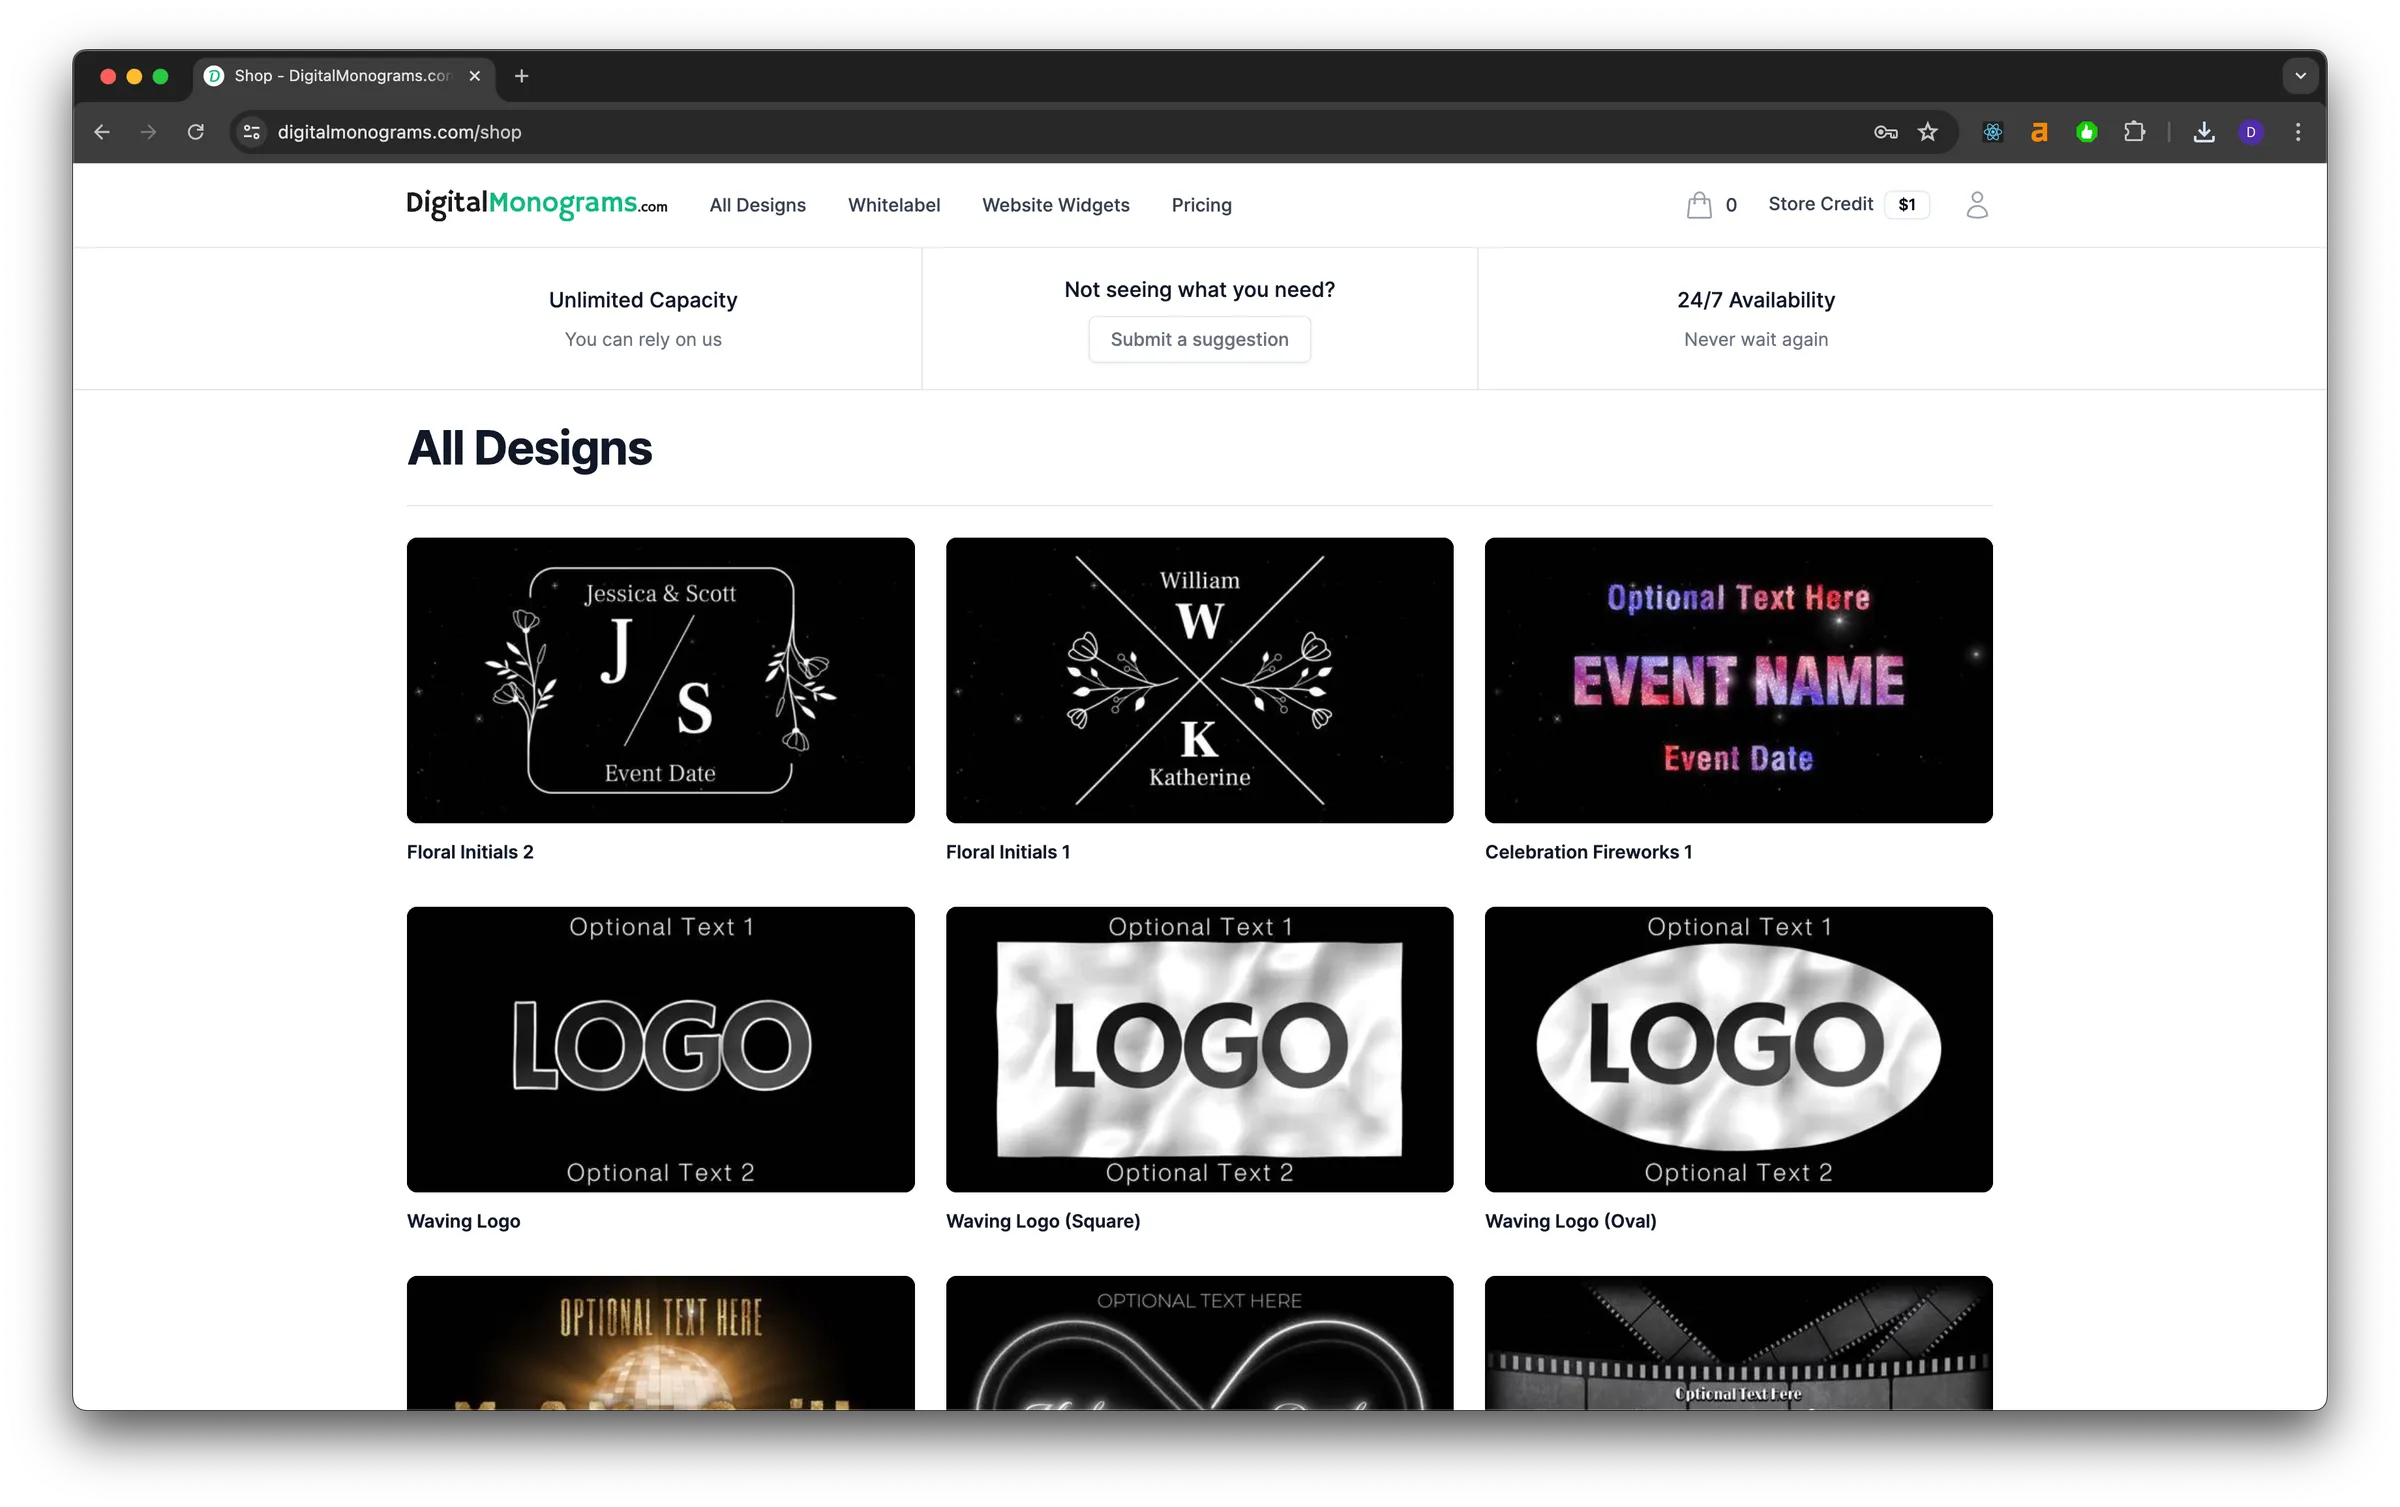Open the password manager key icon
This screenshot has width=2400, height=1507.
1885,131
